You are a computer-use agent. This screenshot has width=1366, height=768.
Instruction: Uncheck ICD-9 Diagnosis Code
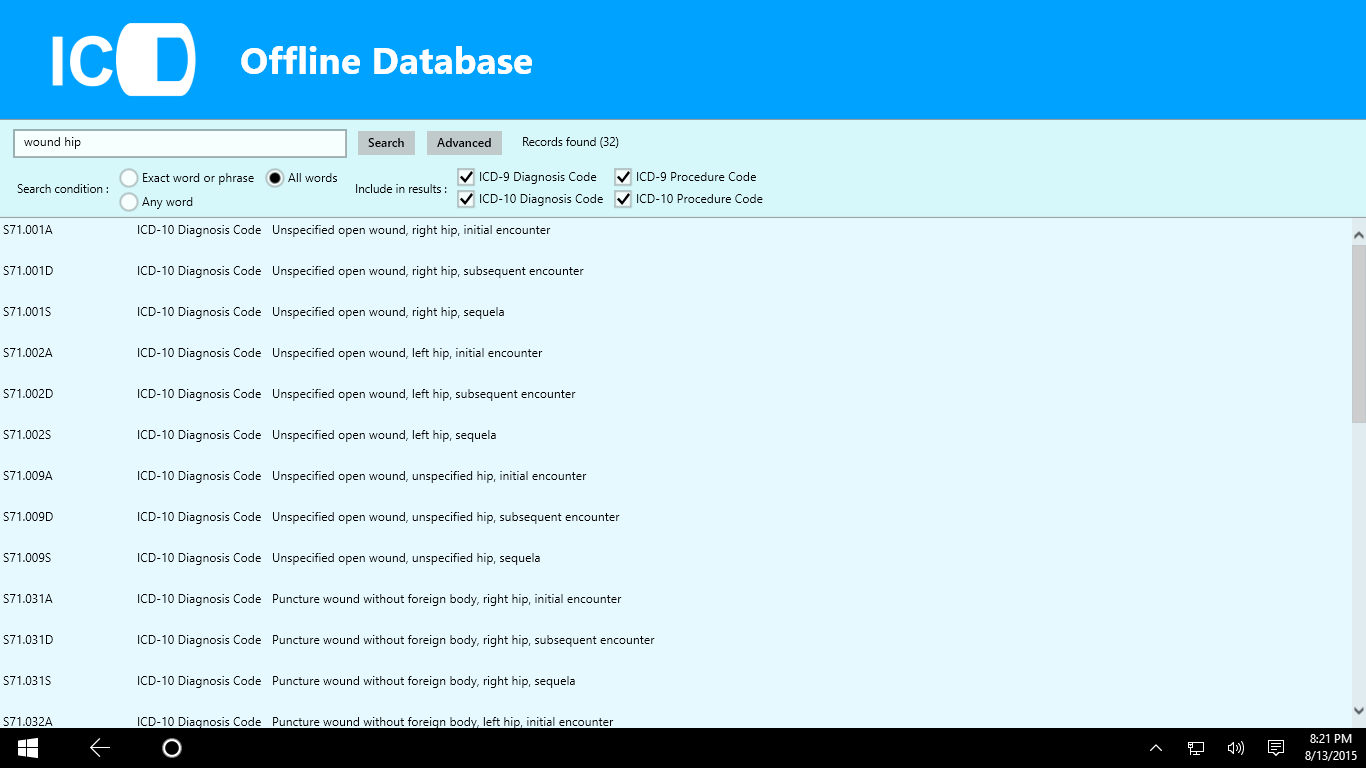point(466,176)
